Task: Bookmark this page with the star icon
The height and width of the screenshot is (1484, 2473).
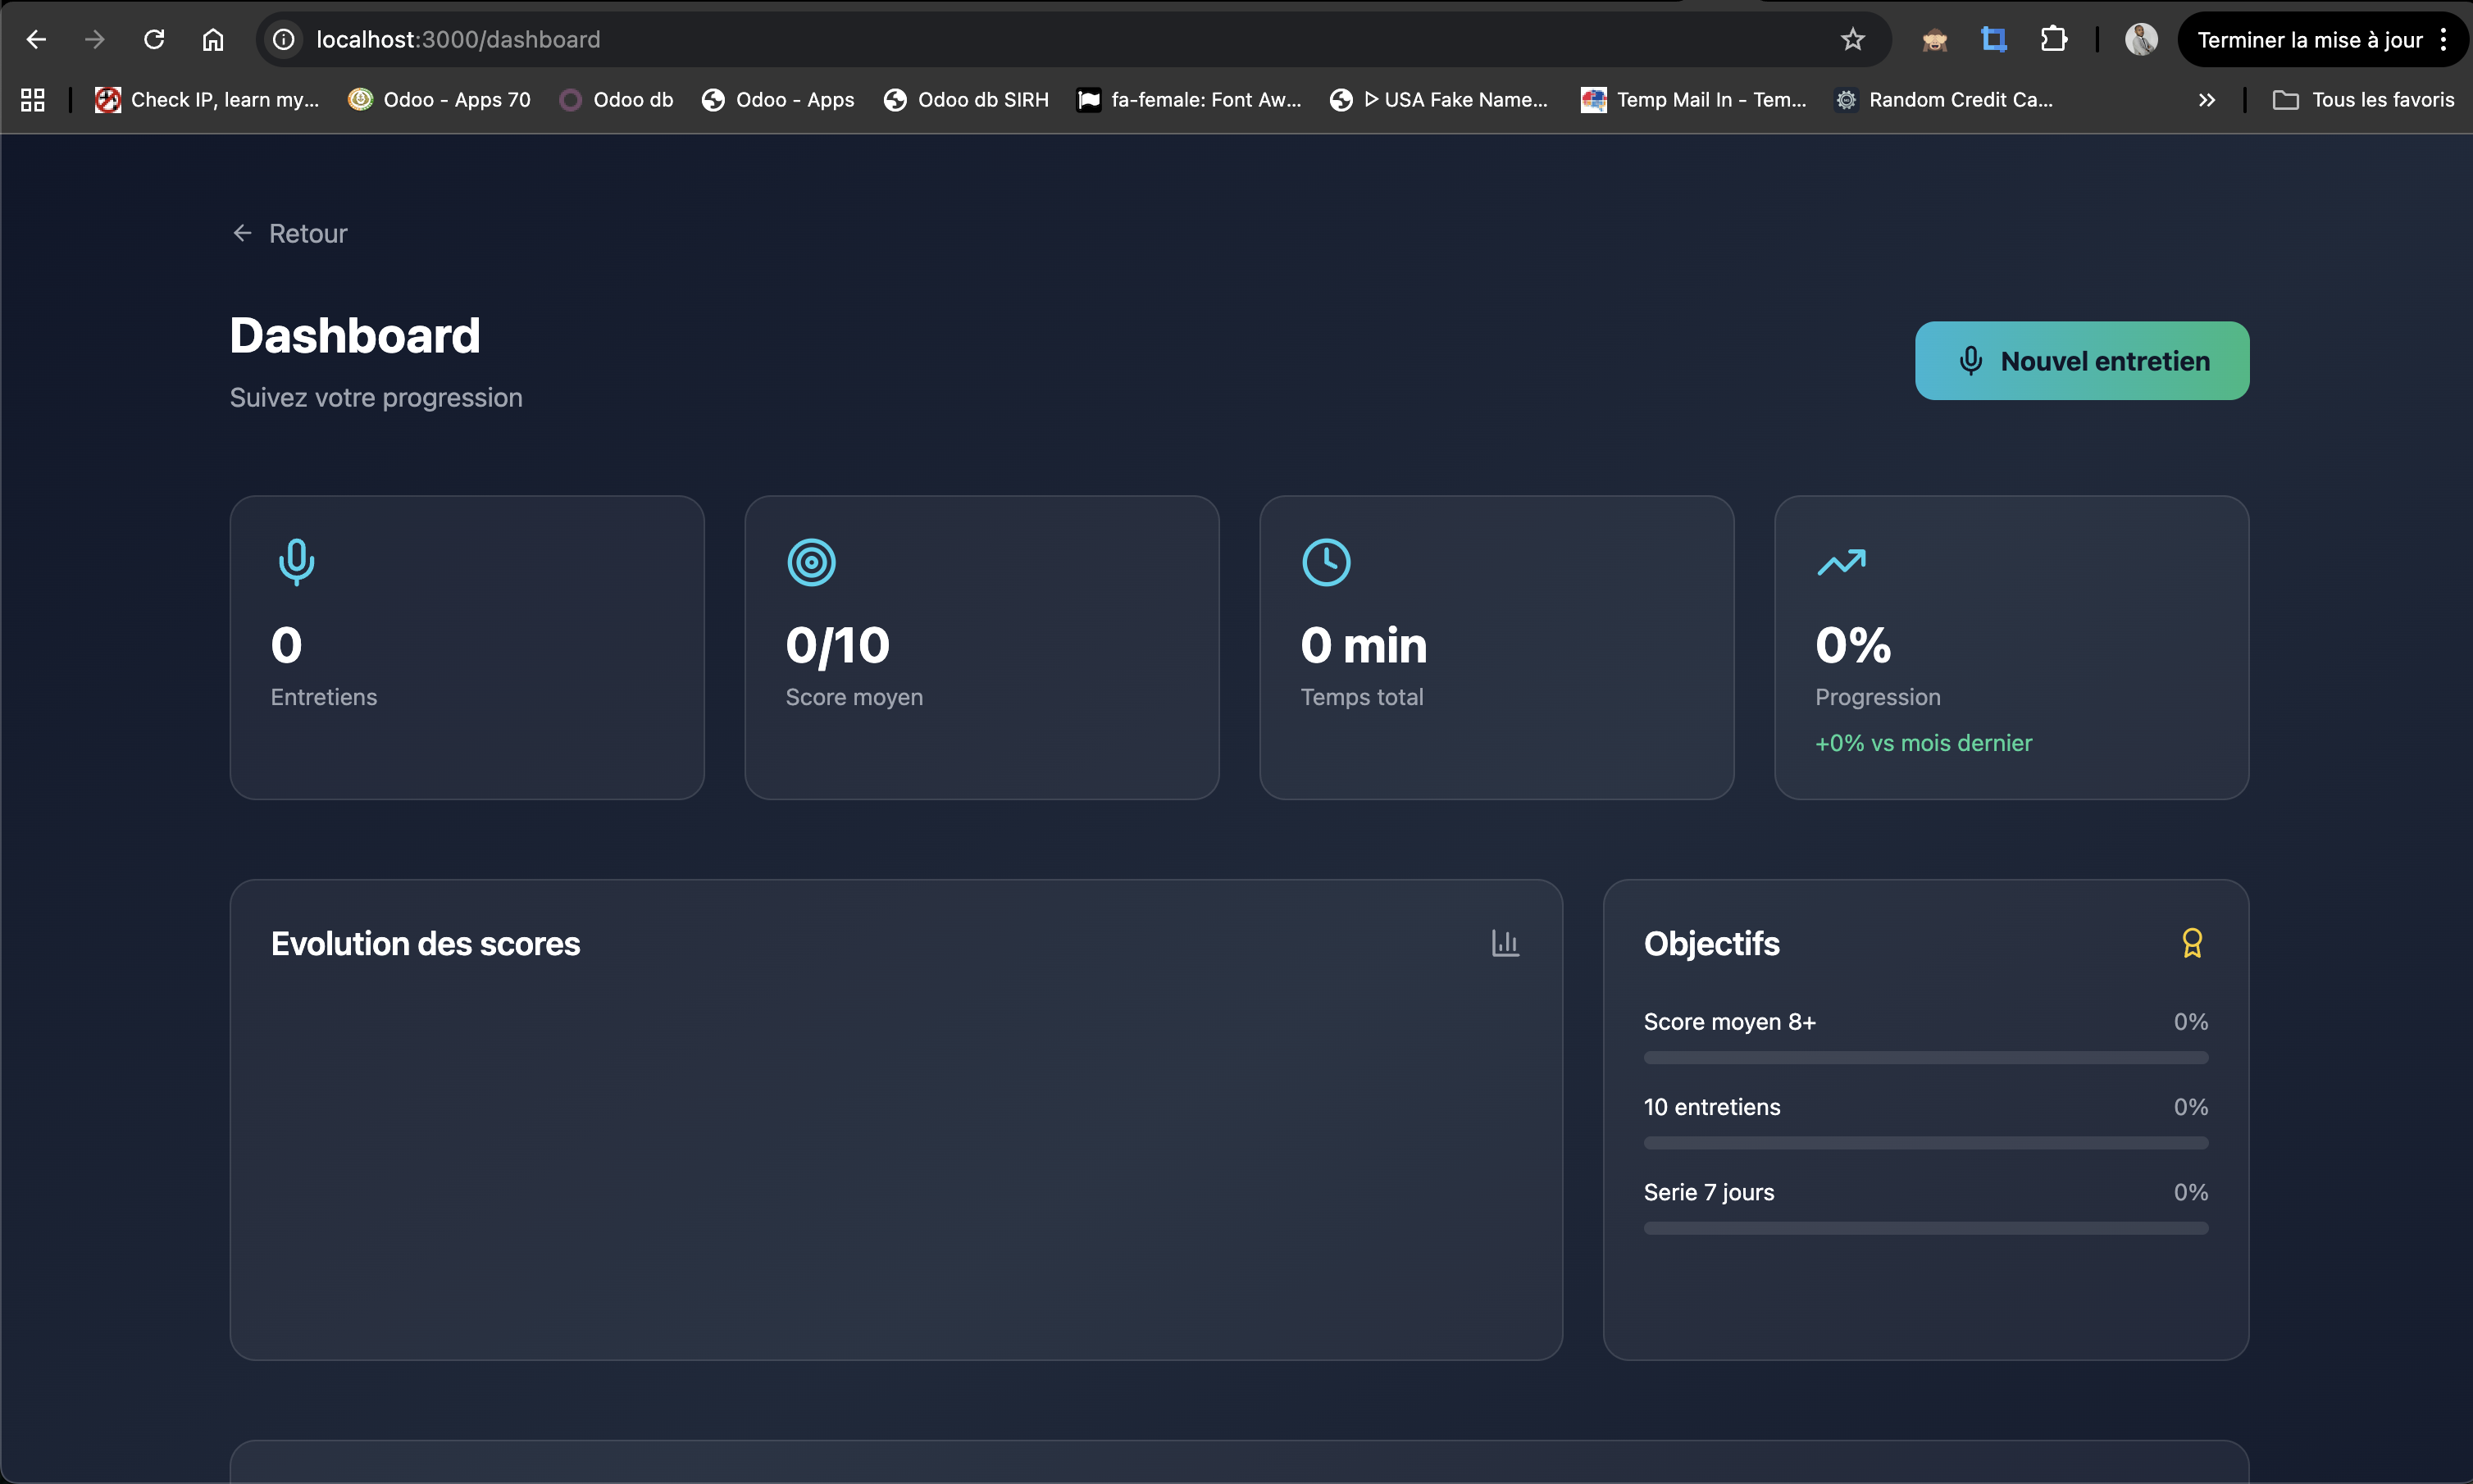Action: click(x=1852, y=40)
